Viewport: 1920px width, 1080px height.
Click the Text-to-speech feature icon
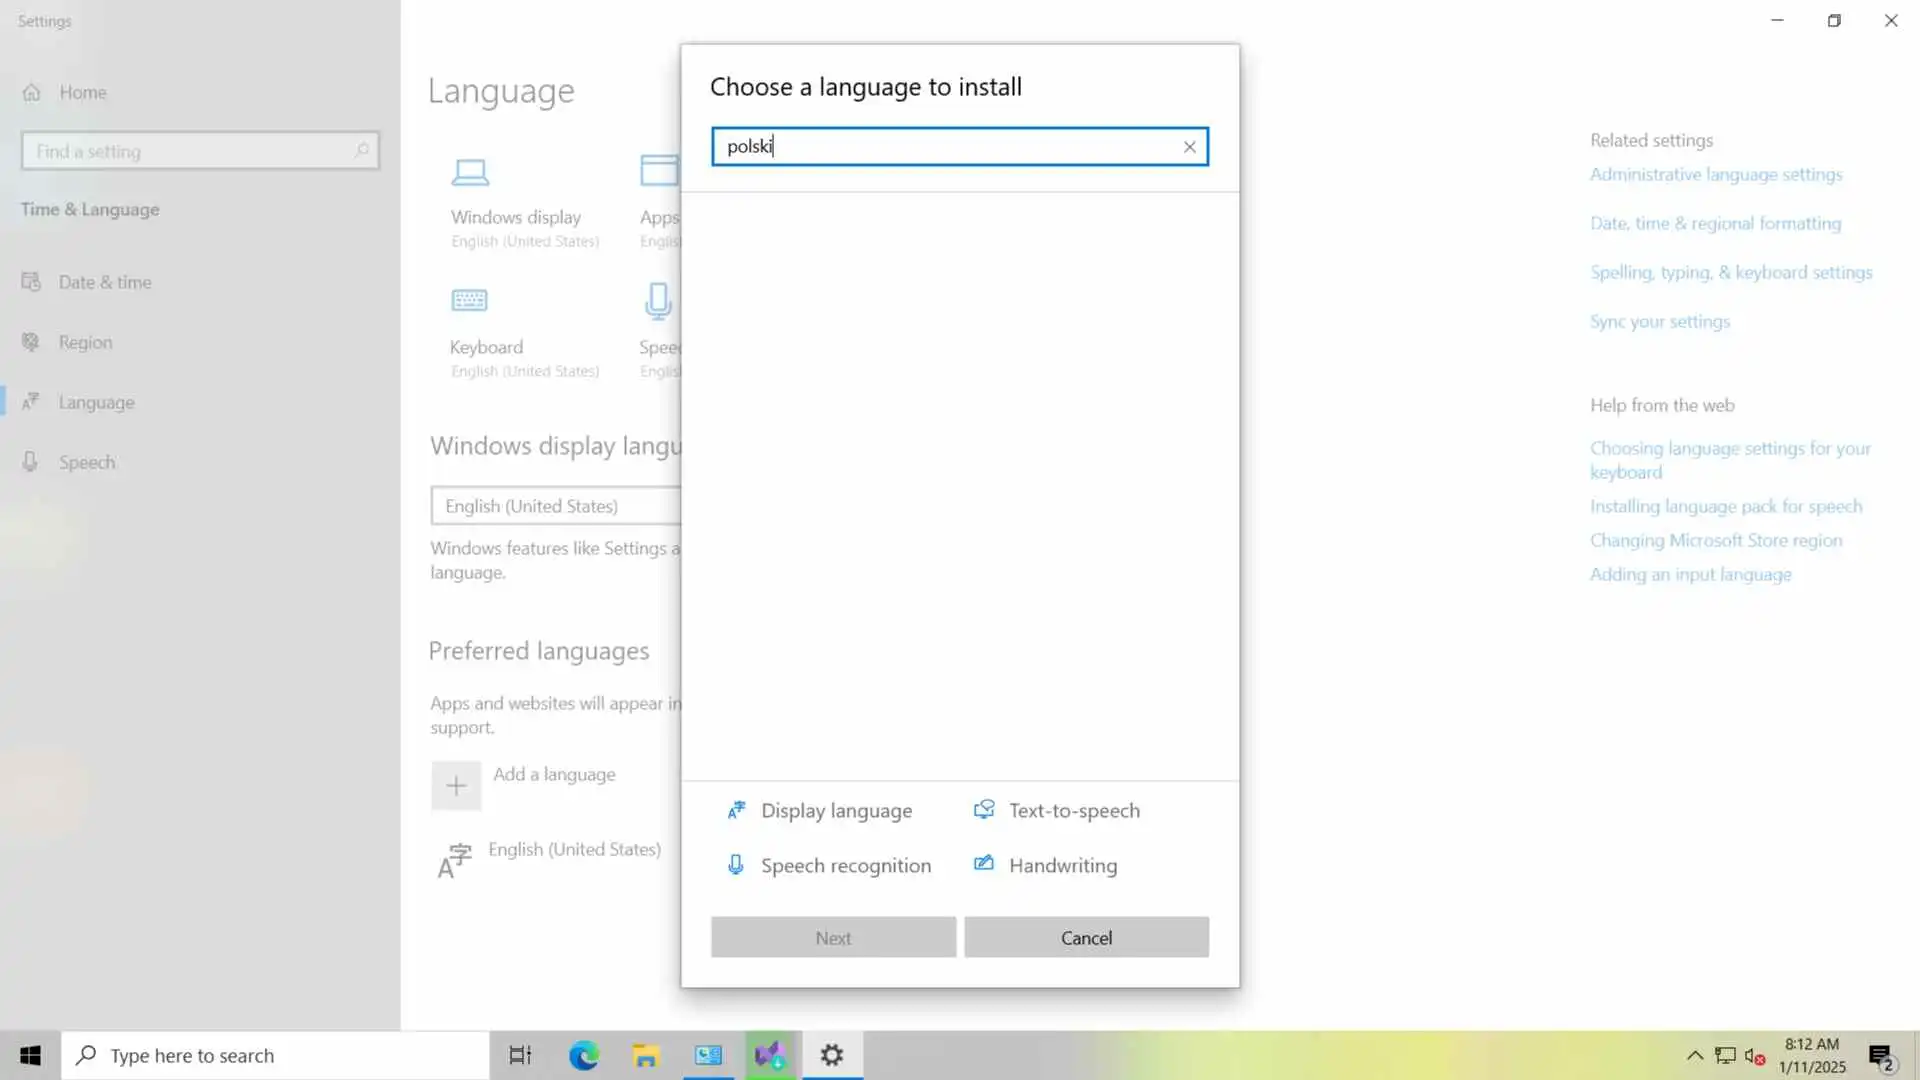point(984,810)
